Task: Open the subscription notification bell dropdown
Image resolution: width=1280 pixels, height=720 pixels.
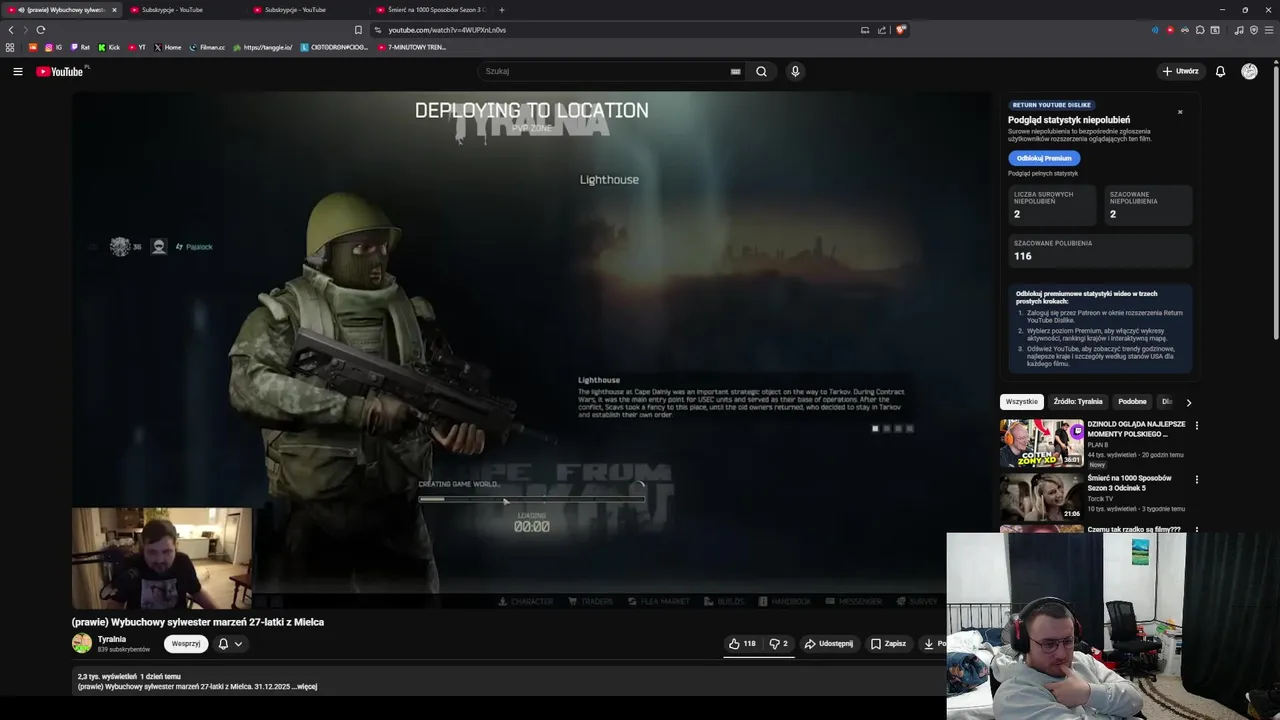Action: [230, 644]
